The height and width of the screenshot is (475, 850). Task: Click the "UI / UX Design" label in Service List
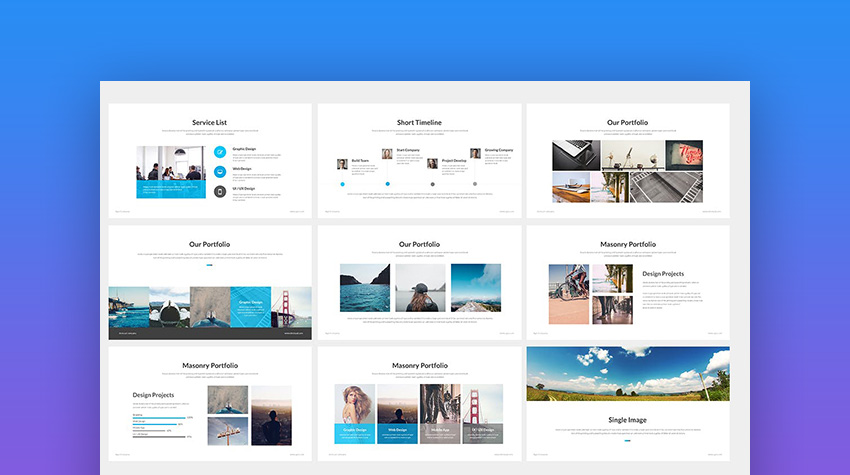(243, 189)
